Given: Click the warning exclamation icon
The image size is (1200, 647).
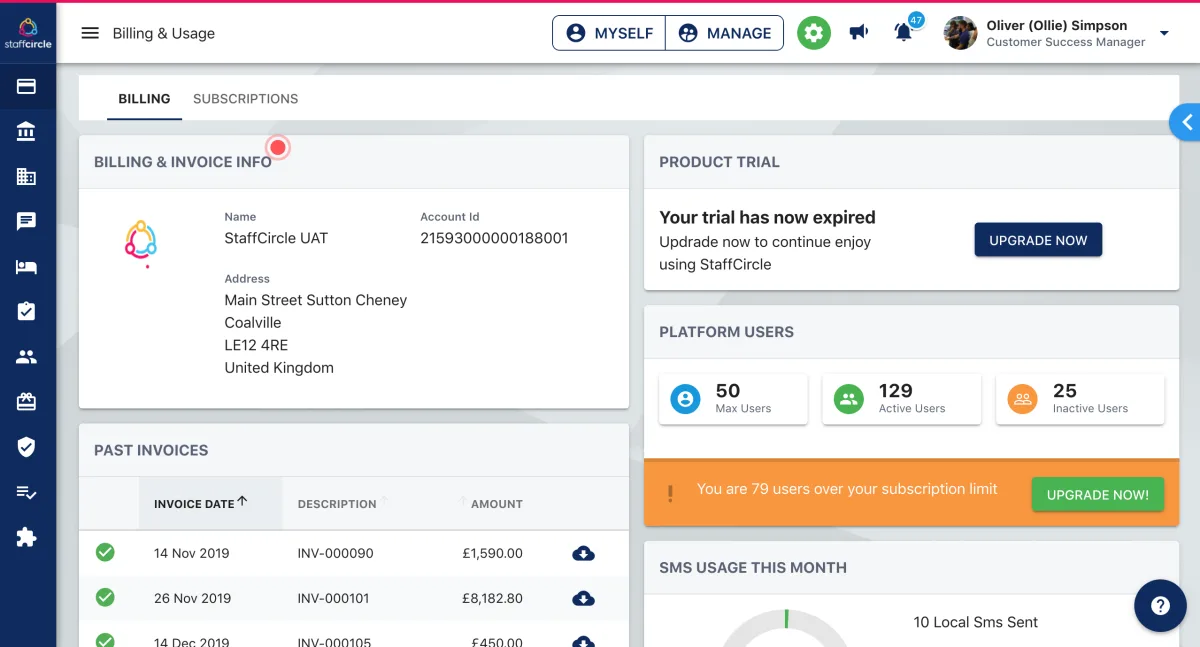Looking at the screenshot, I should tap(670, 492).
